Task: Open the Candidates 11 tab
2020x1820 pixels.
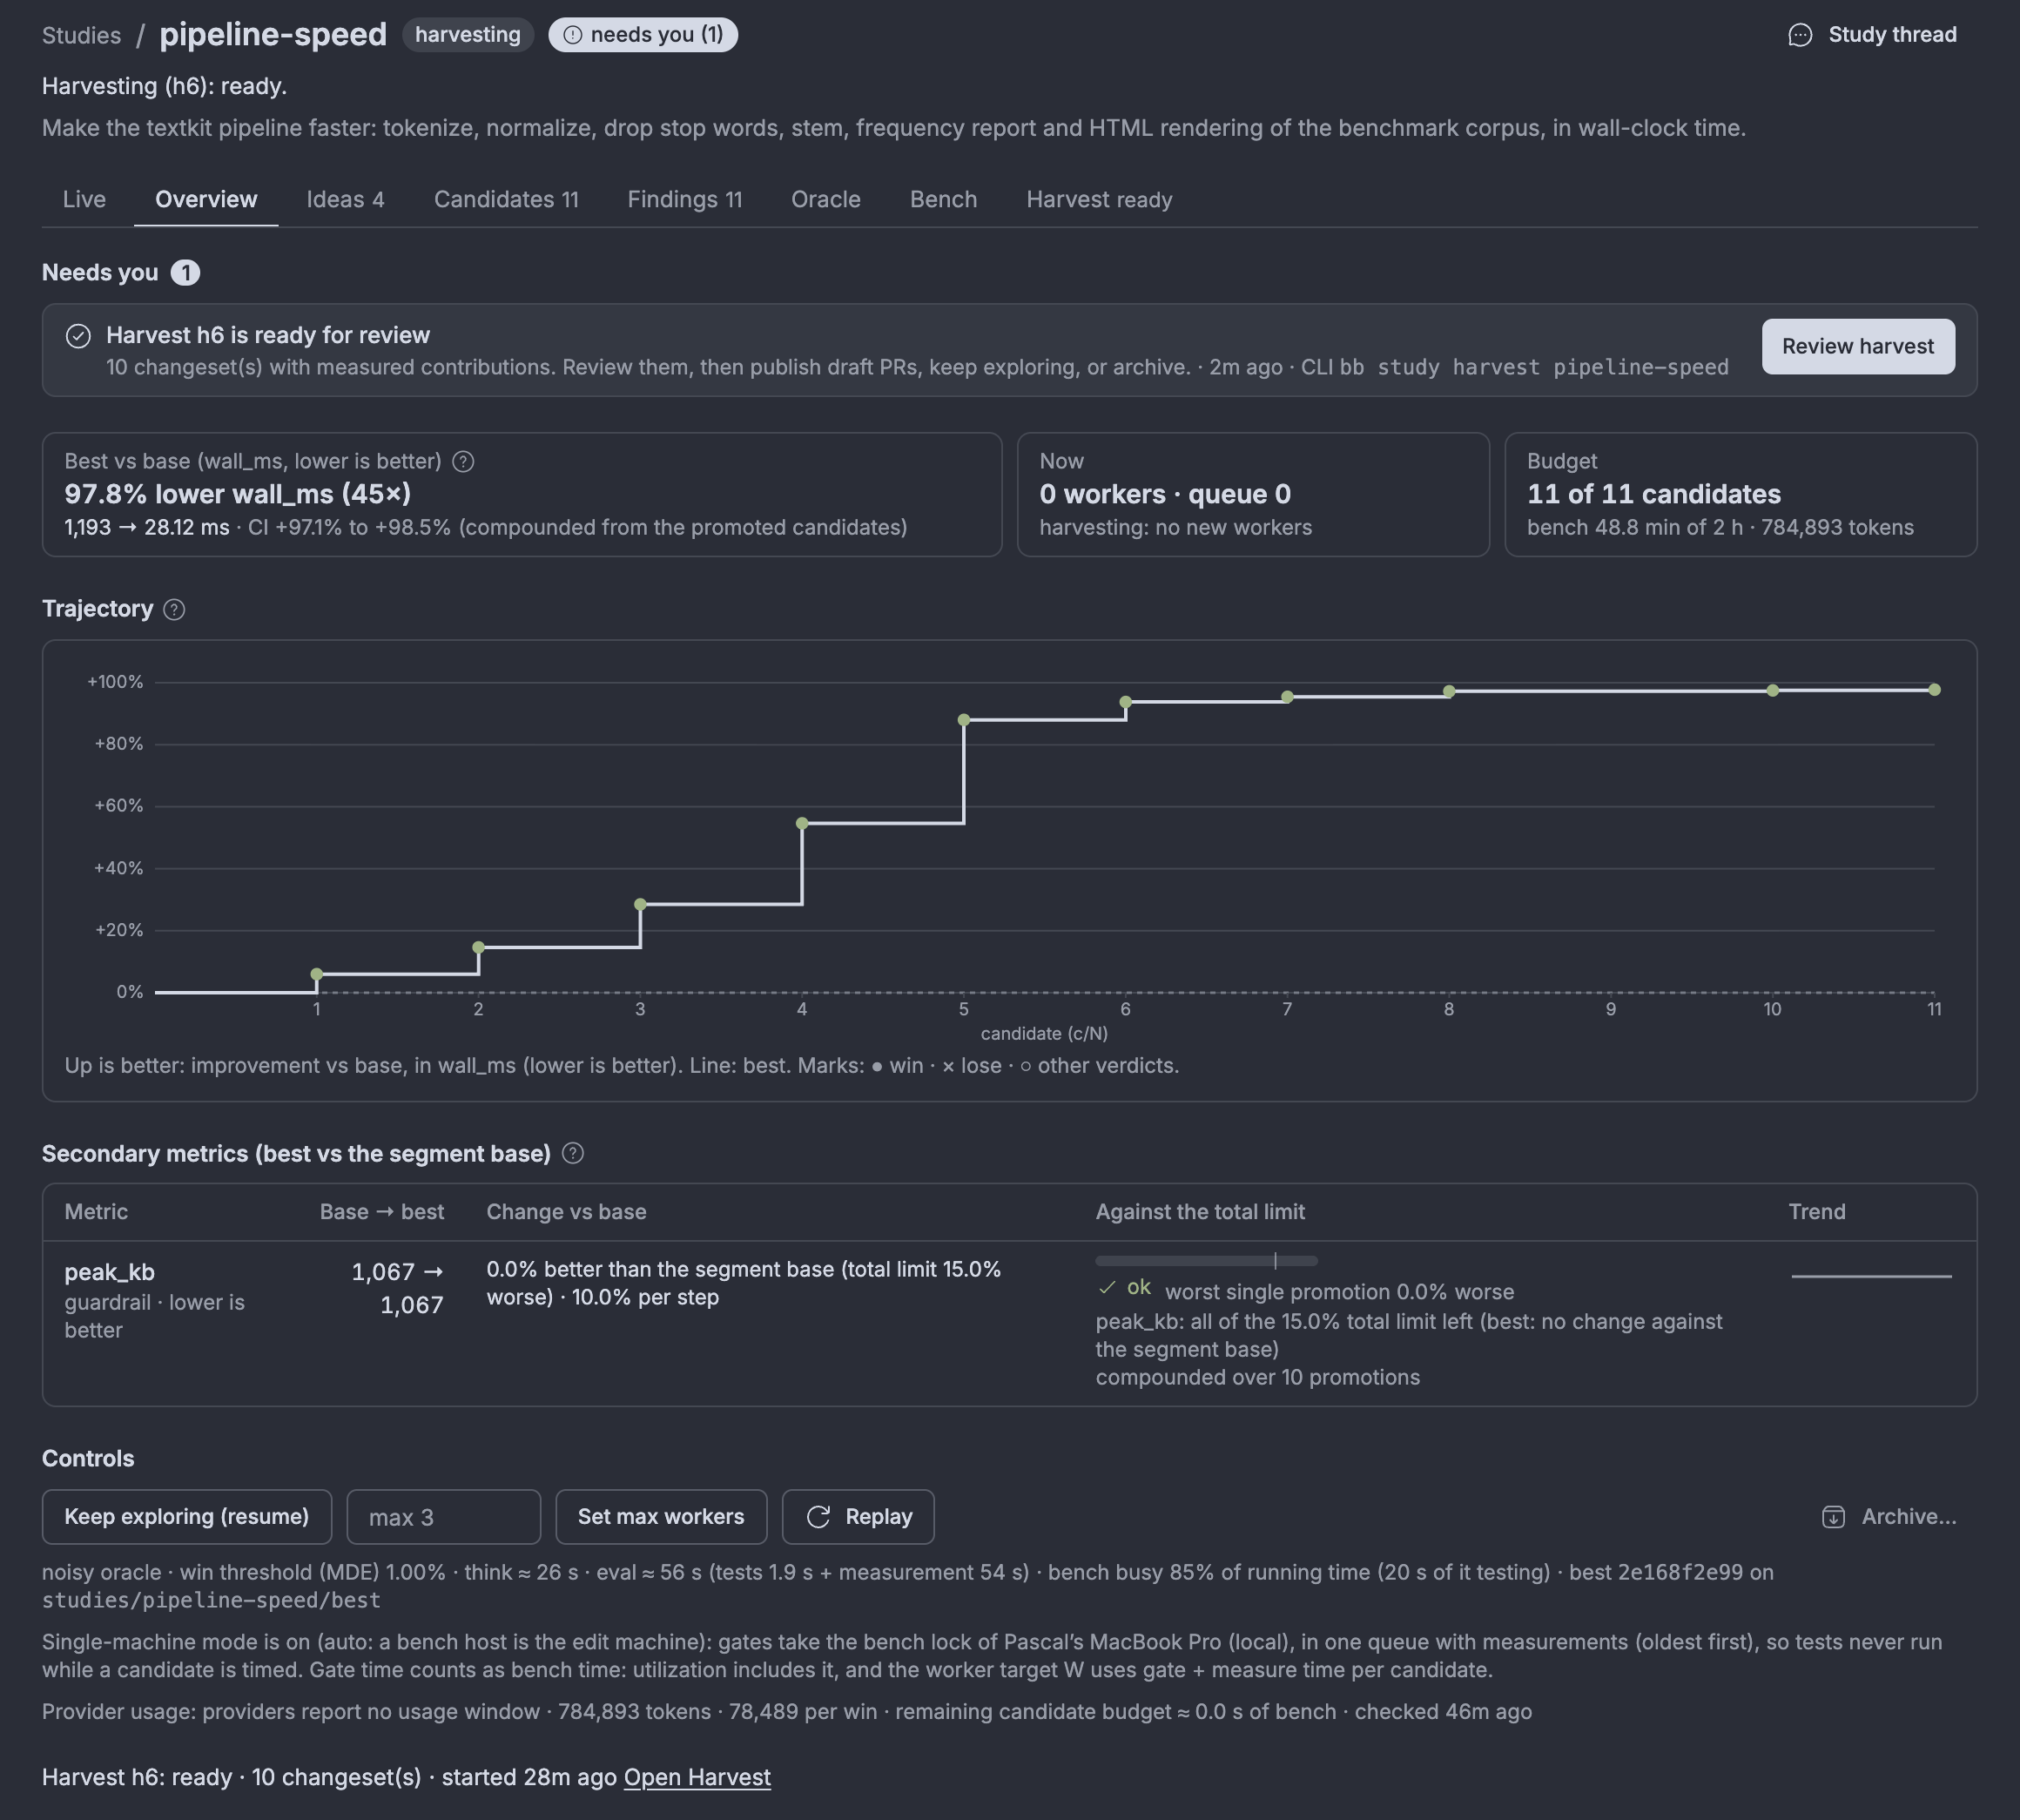Action: [x=506, y=199]
